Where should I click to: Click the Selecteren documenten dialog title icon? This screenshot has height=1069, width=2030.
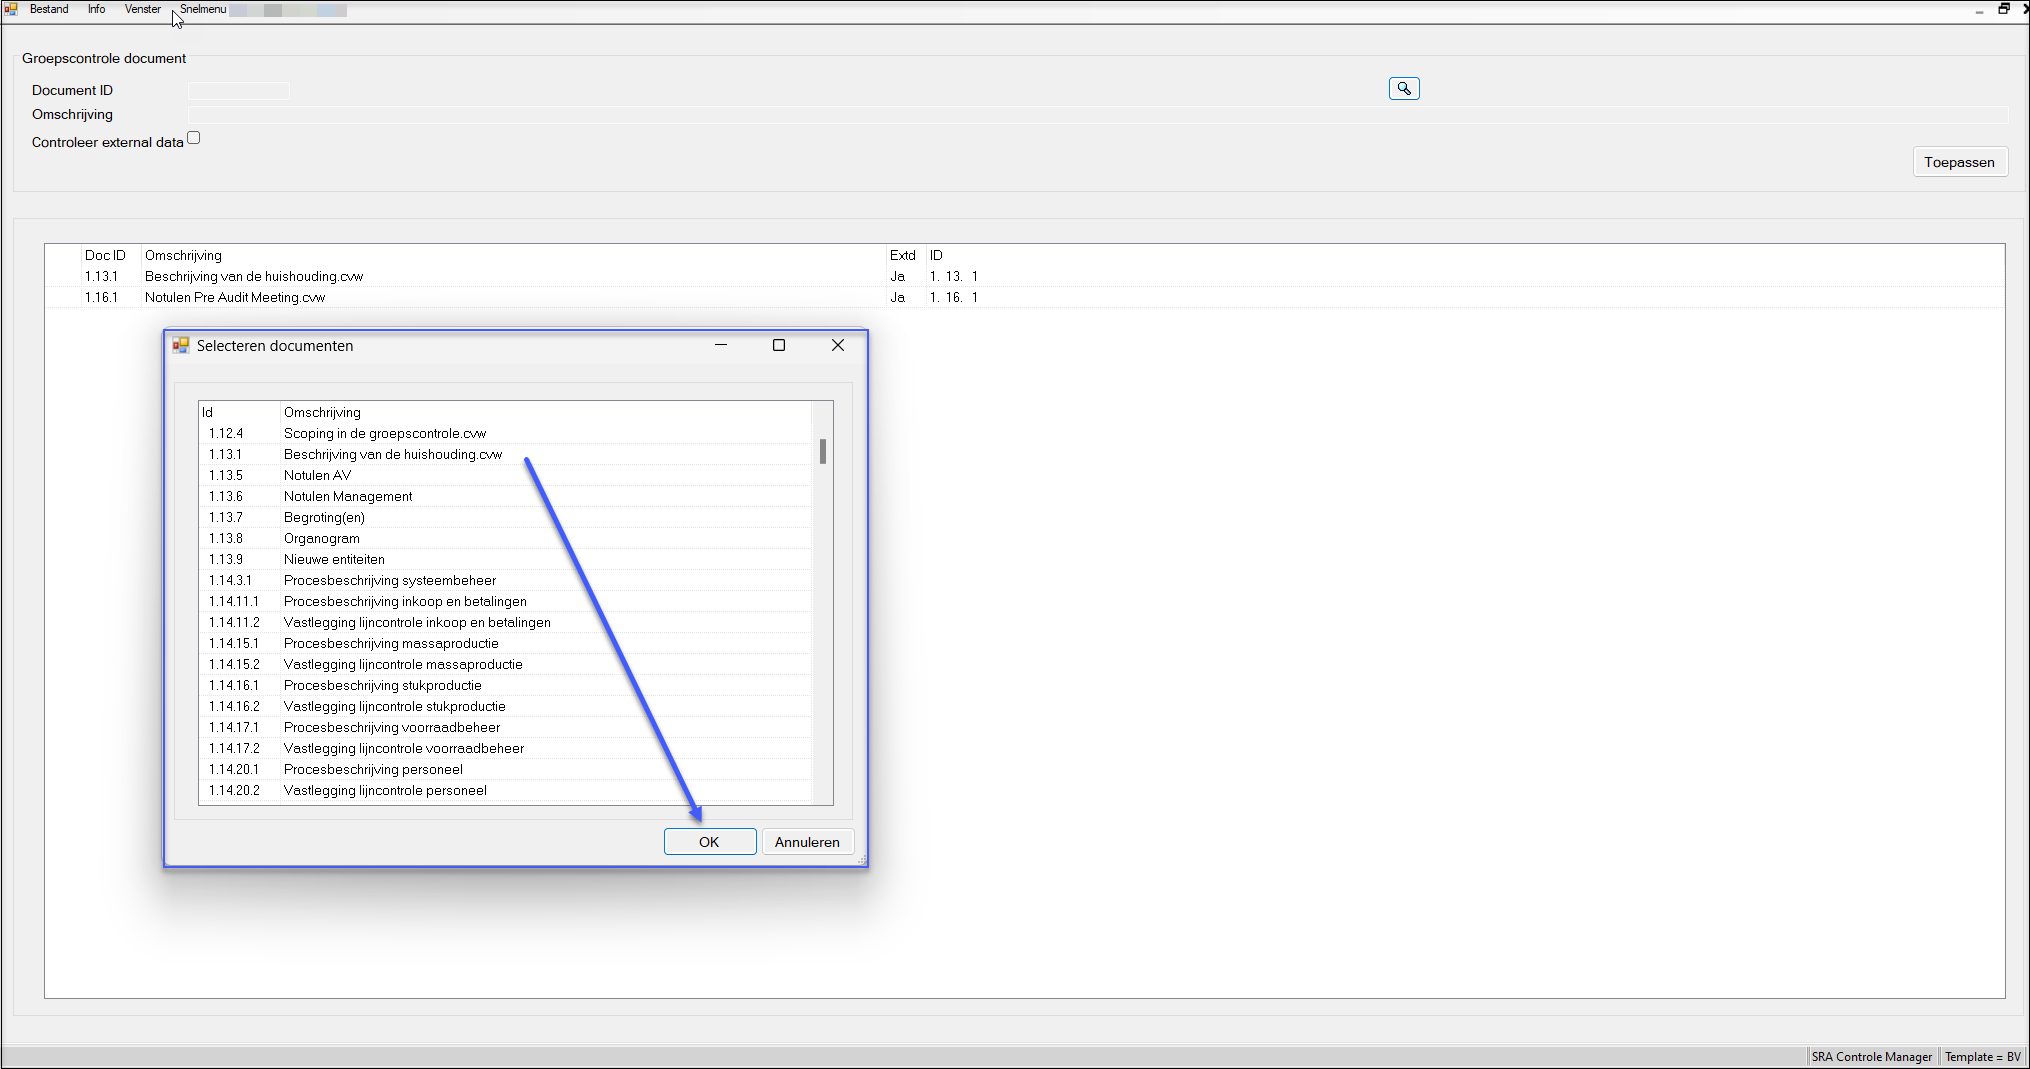[x=181, y=346]
